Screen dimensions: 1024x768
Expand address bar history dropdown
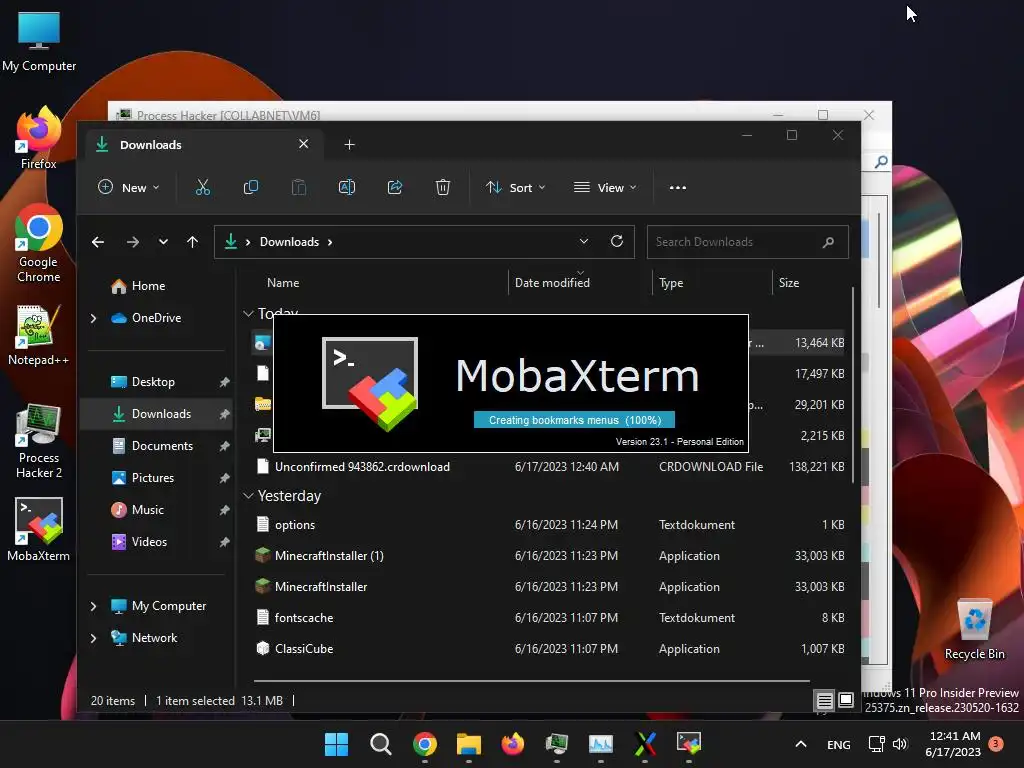tap(584, 242)
